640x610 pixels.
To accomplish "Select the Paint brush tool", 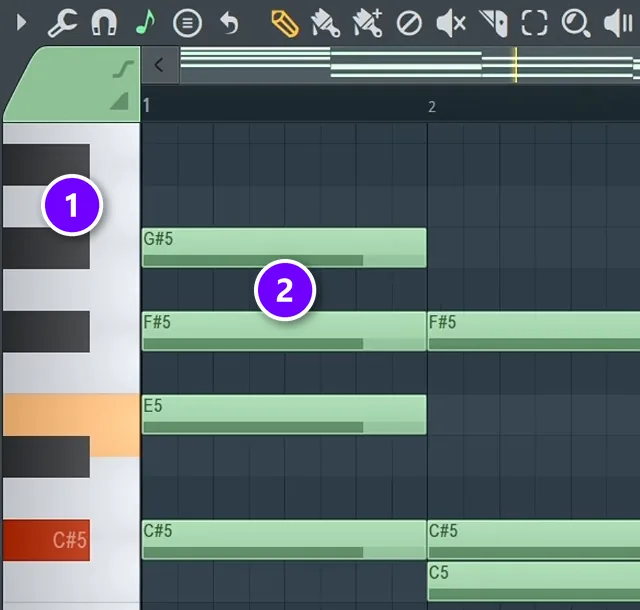I will pos(326,24).
